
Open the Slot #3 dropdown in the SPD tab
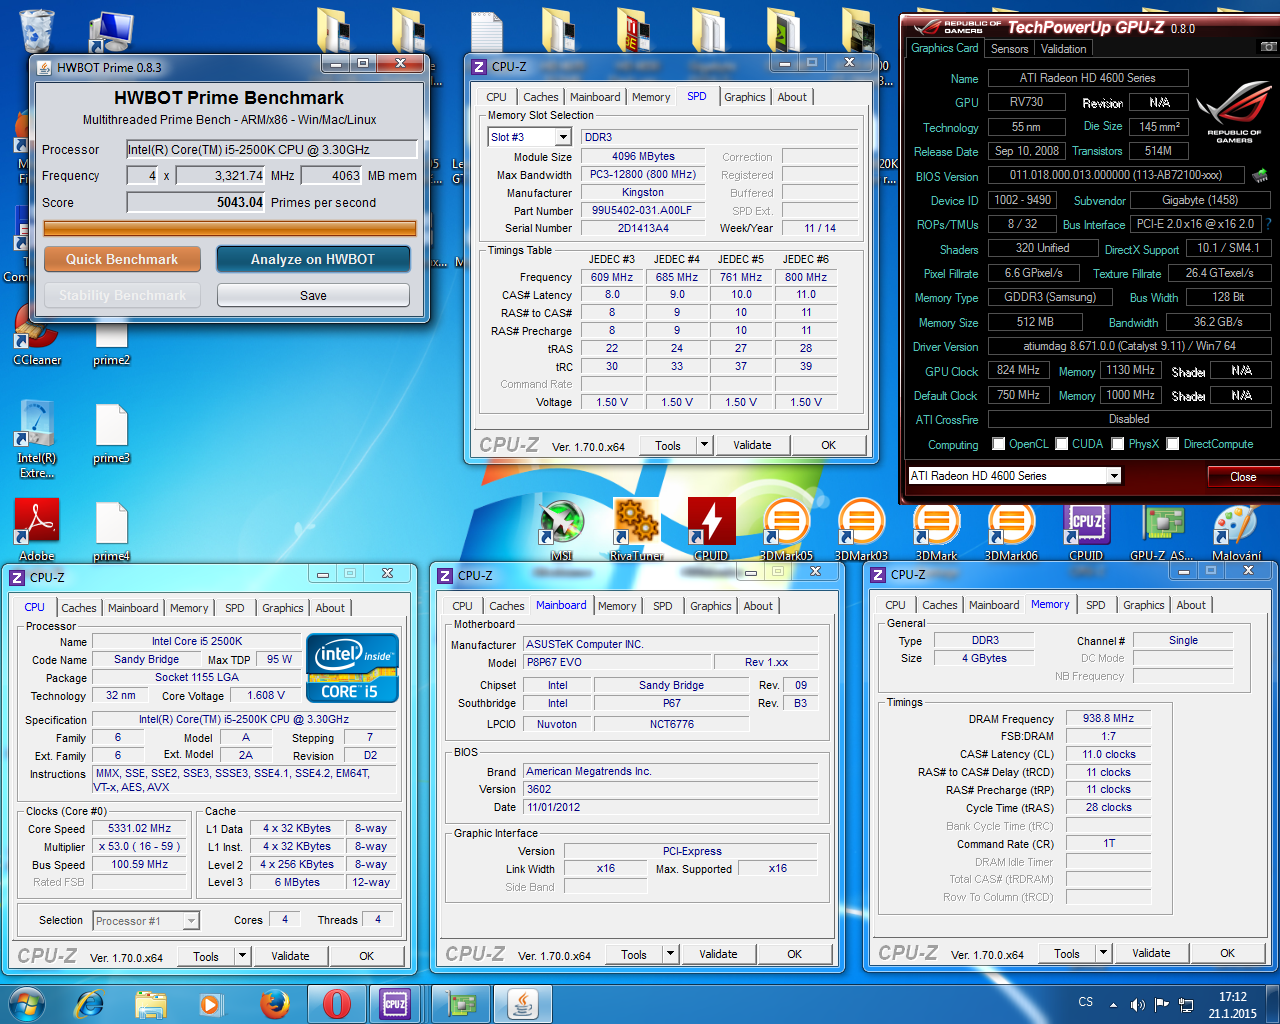pos(563,137)
